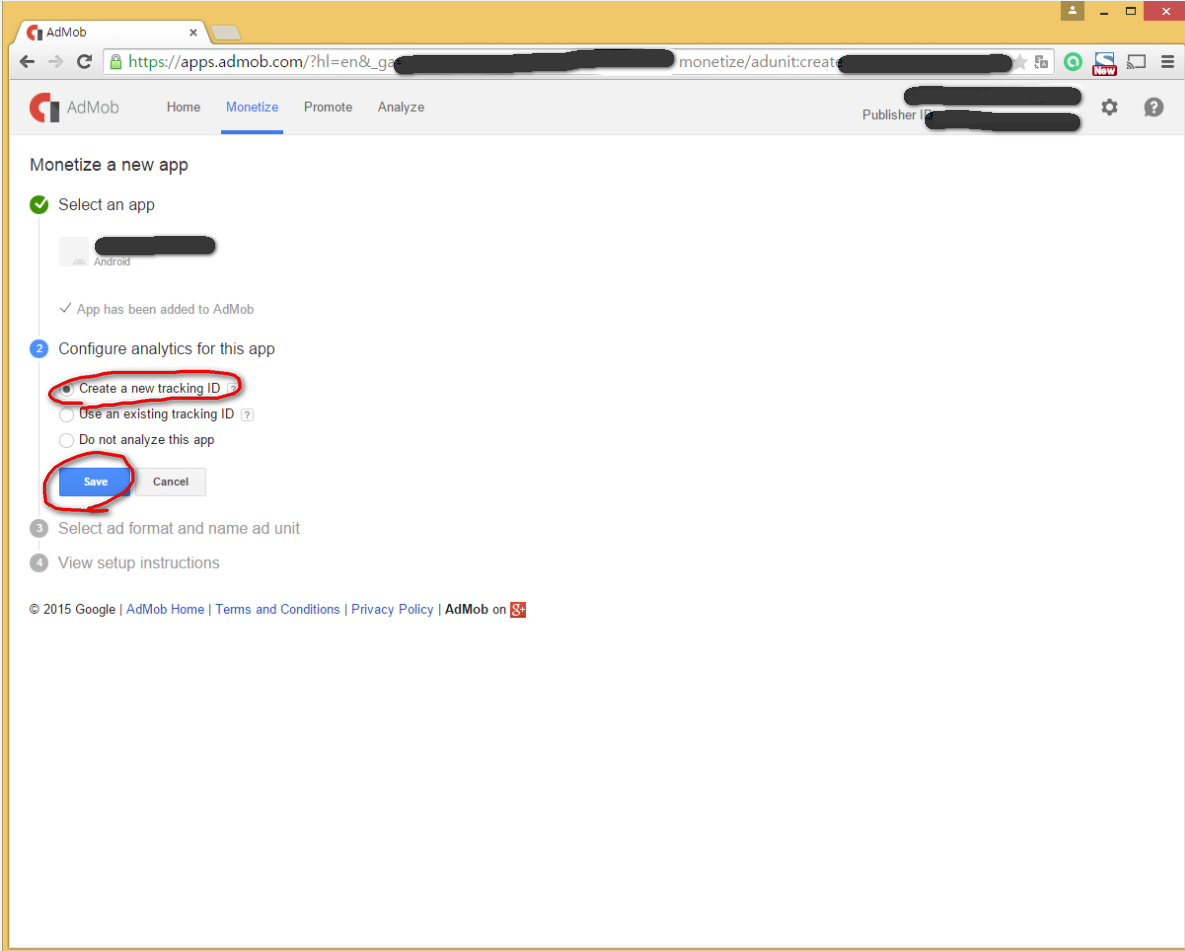The image size is (1185, 951).
Task: Click the green check beside Select an app
Action: tap(39, 205)
